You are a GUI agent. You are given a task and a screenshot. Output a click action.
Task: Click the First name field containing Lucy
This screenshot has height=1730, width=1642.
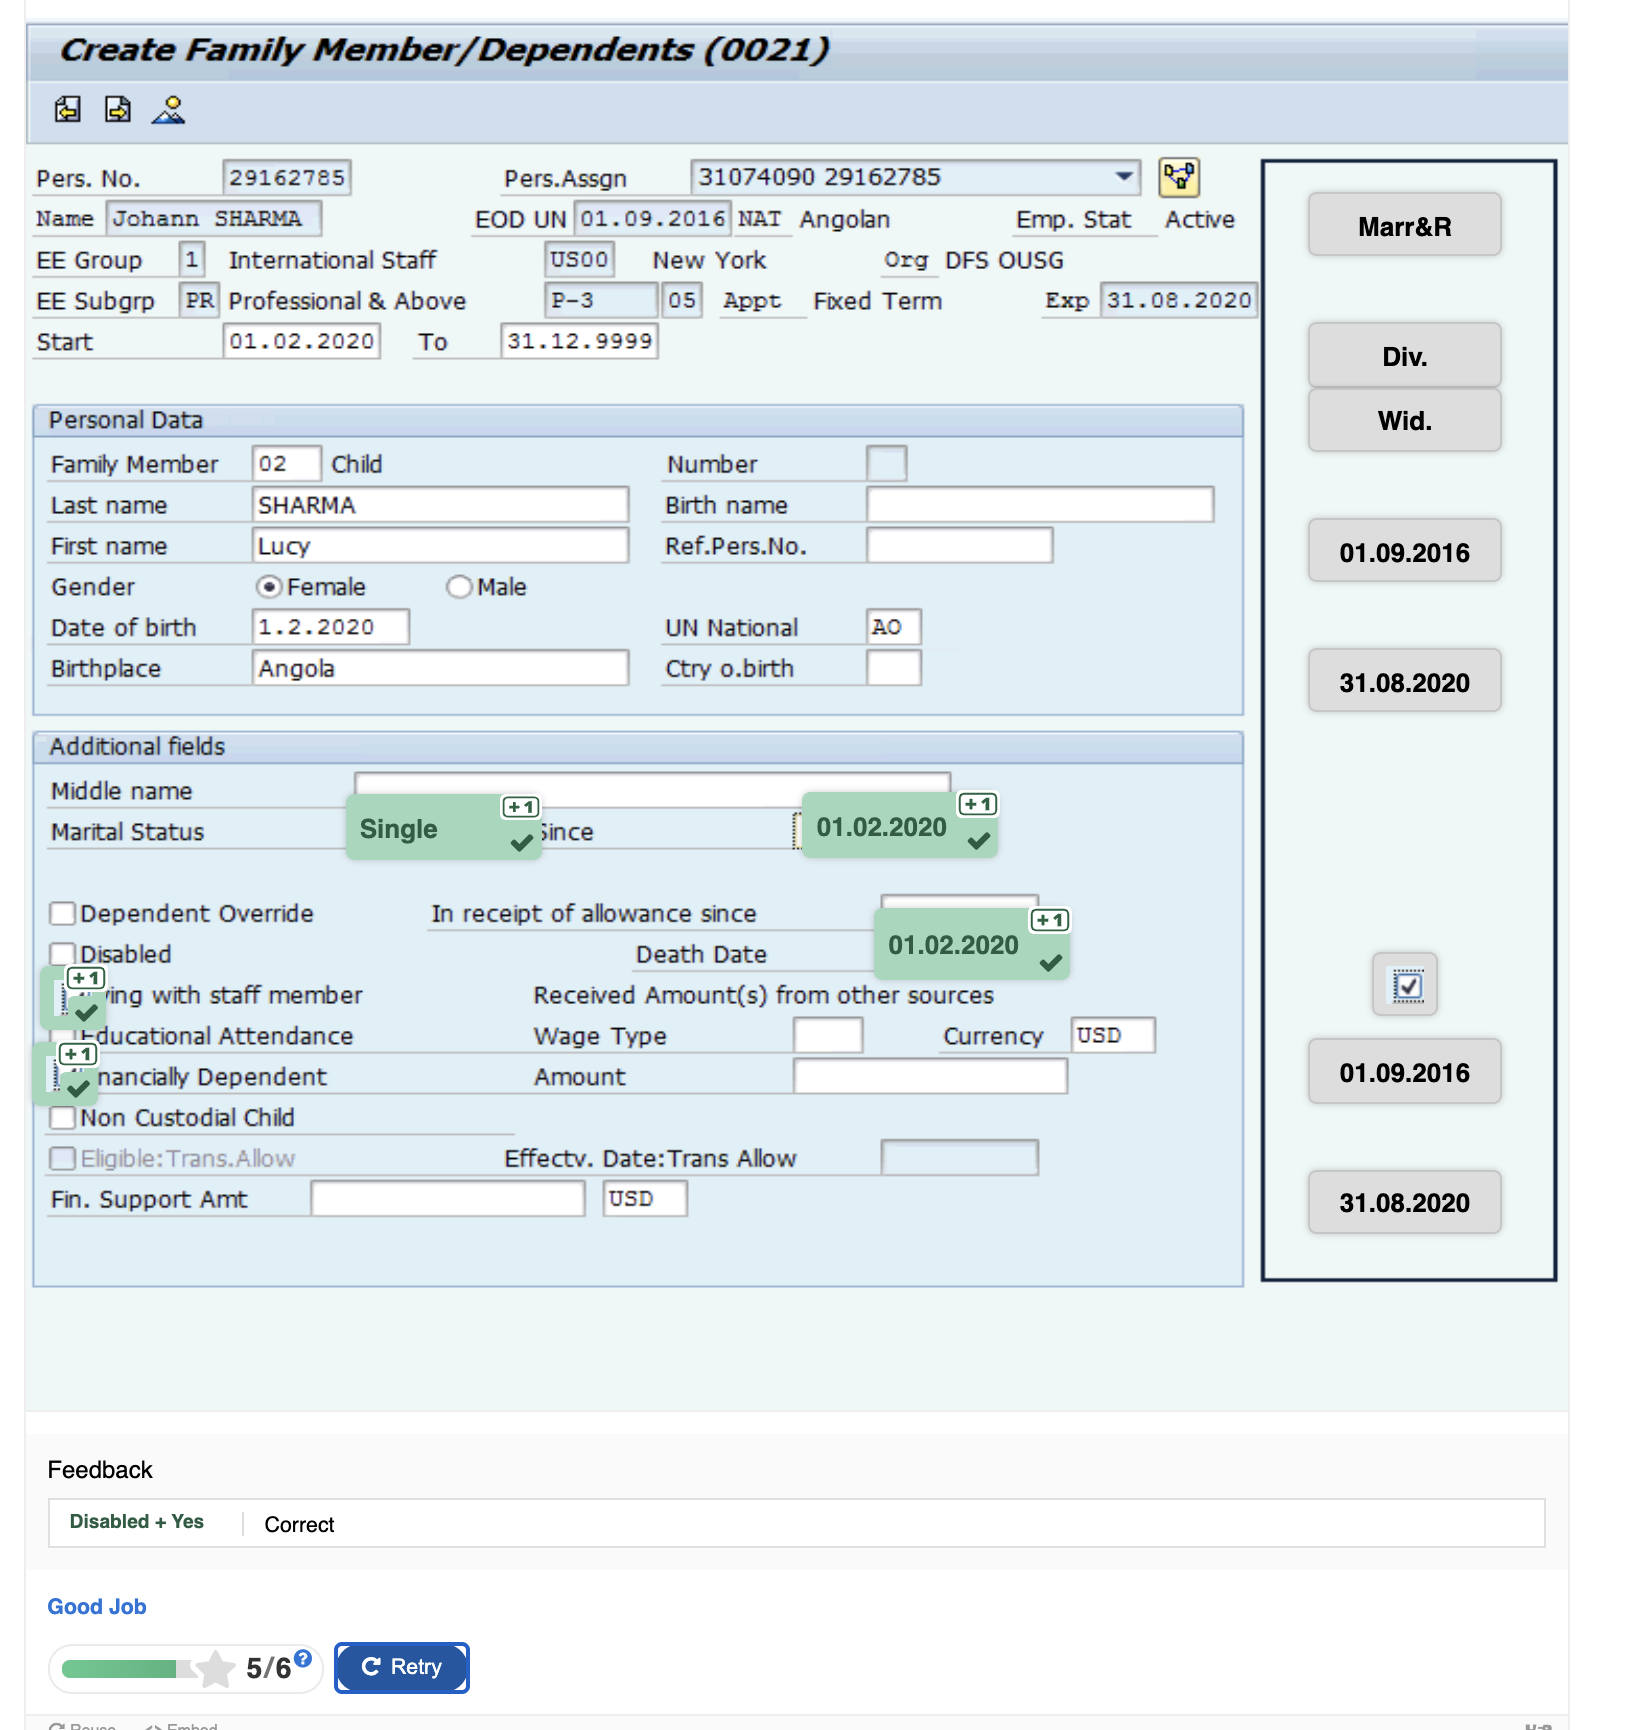(440, 546)
